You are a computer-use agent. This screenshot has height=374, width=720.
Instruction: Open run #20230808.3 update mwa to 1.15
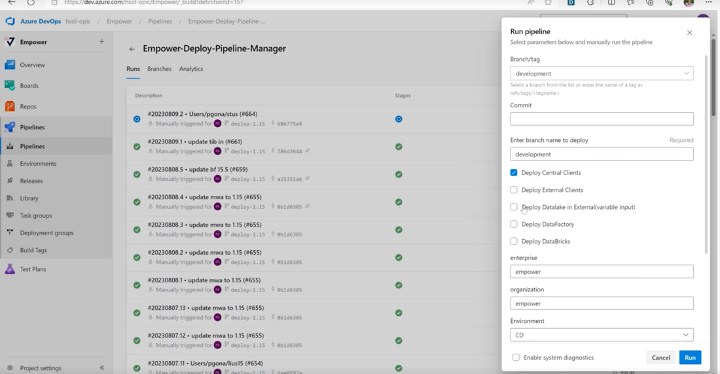[x=205, y=225]
